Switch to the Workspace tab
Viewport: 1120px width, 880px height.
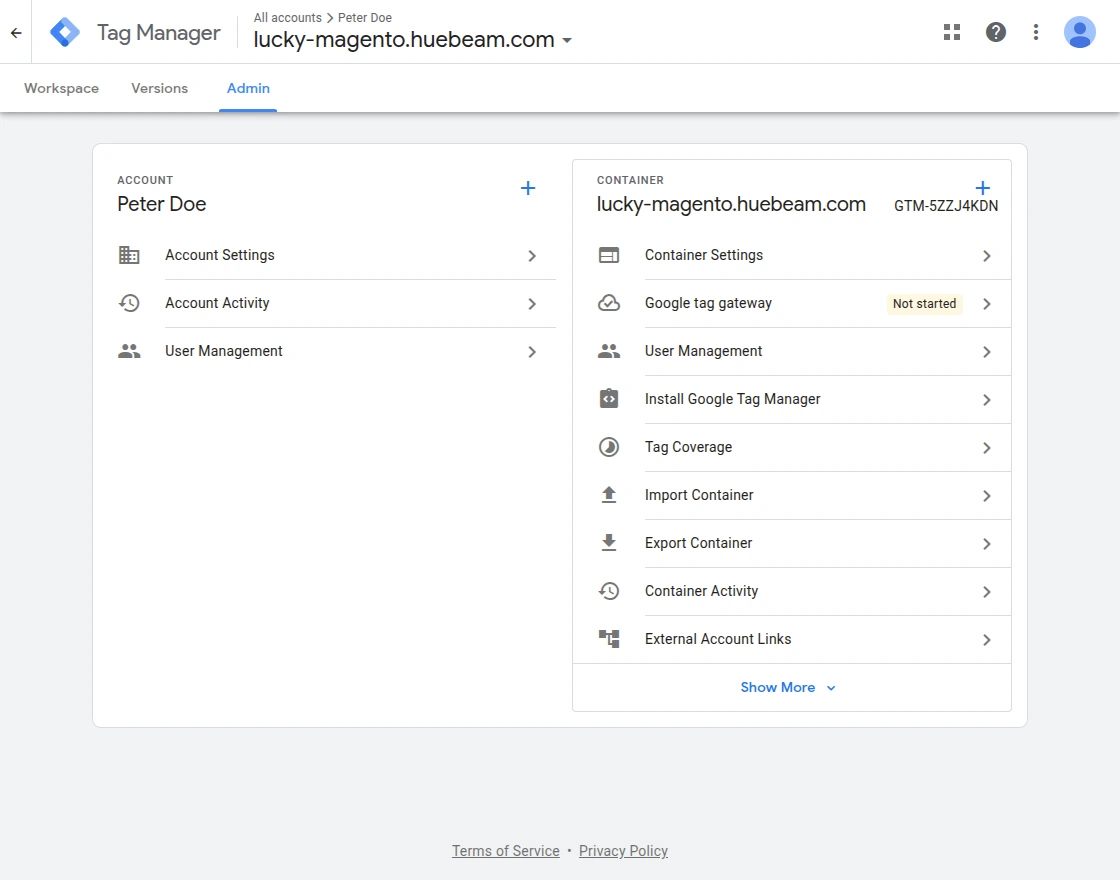coord(61,88)
